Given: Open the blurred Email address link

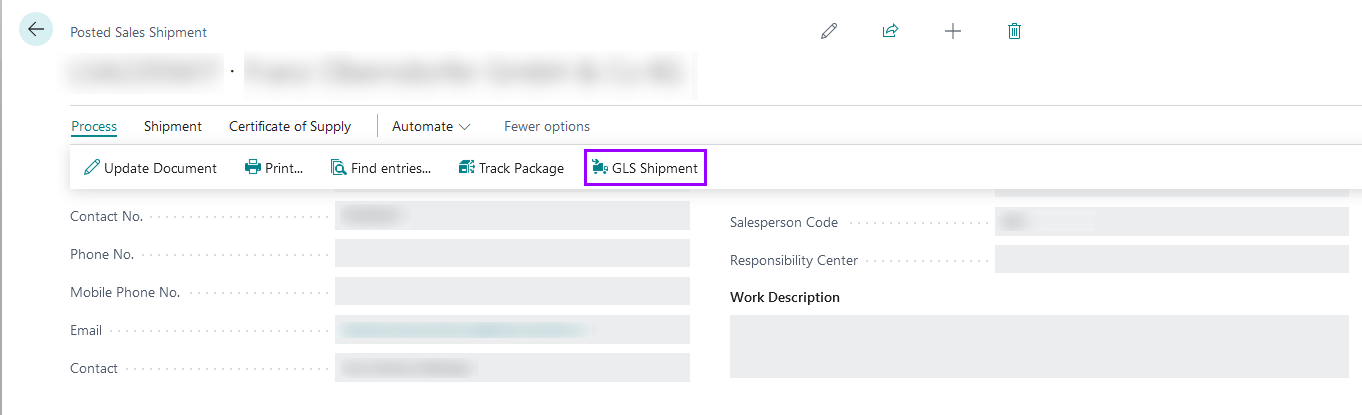Looking at the screenshot, I should pos(464,330).
